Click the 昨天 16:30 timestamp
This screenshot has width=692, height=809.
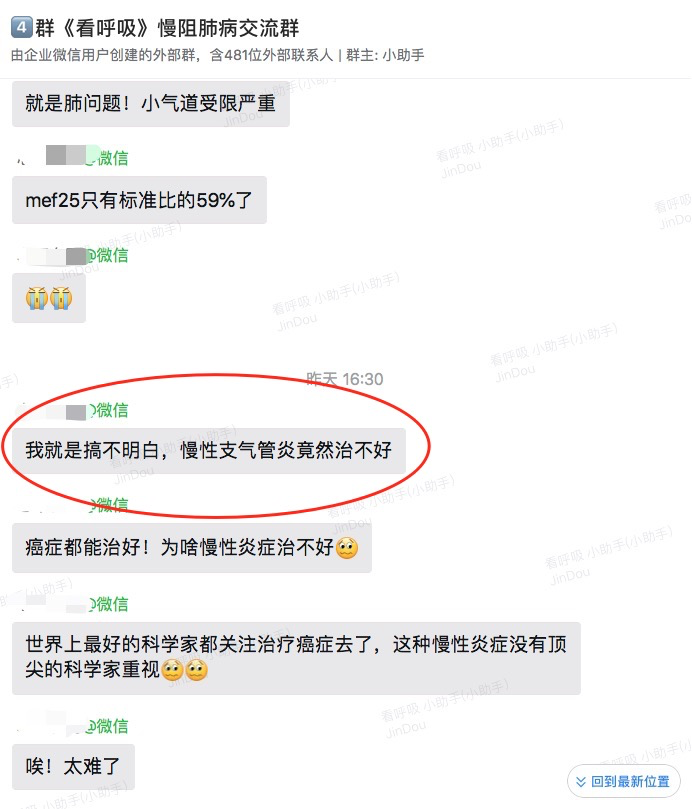coord(345,379)
